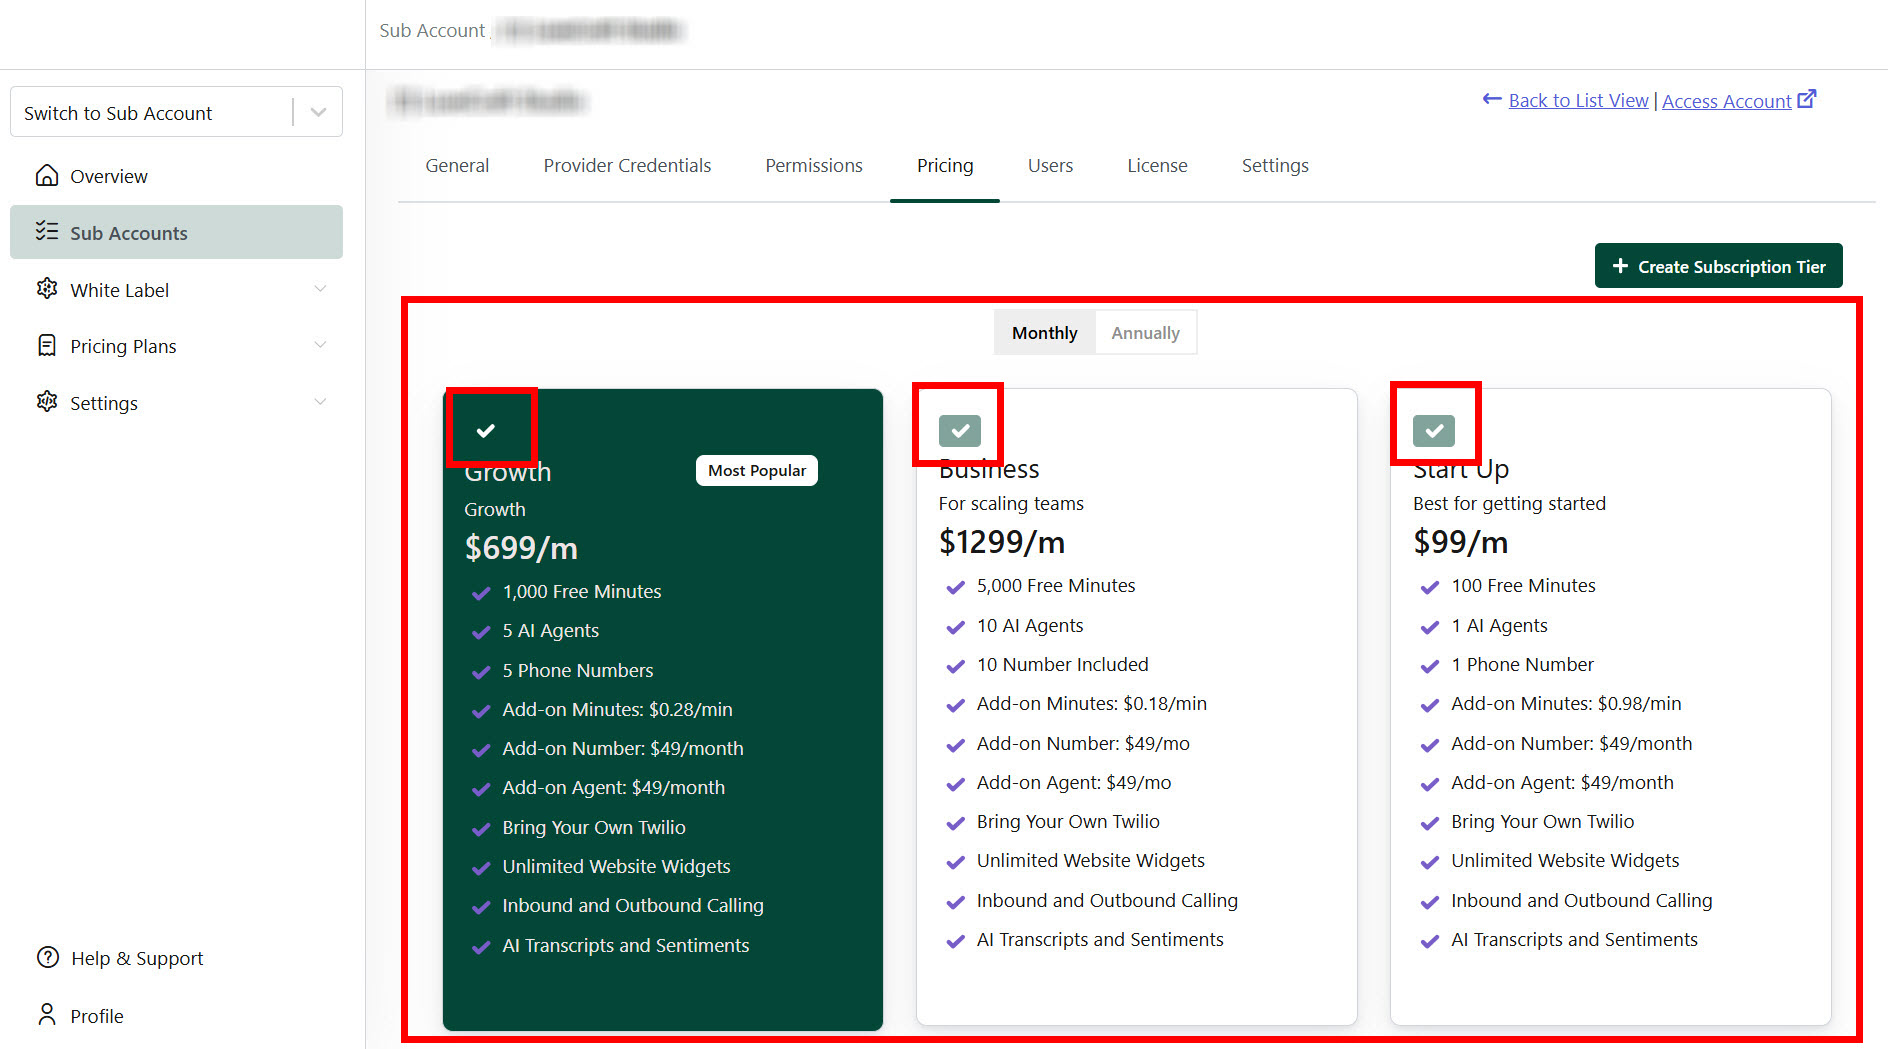This screenshot has height=1049, width=1888.
Task: Open Sub Accounts in the sidebar
Action: (176, 232)
